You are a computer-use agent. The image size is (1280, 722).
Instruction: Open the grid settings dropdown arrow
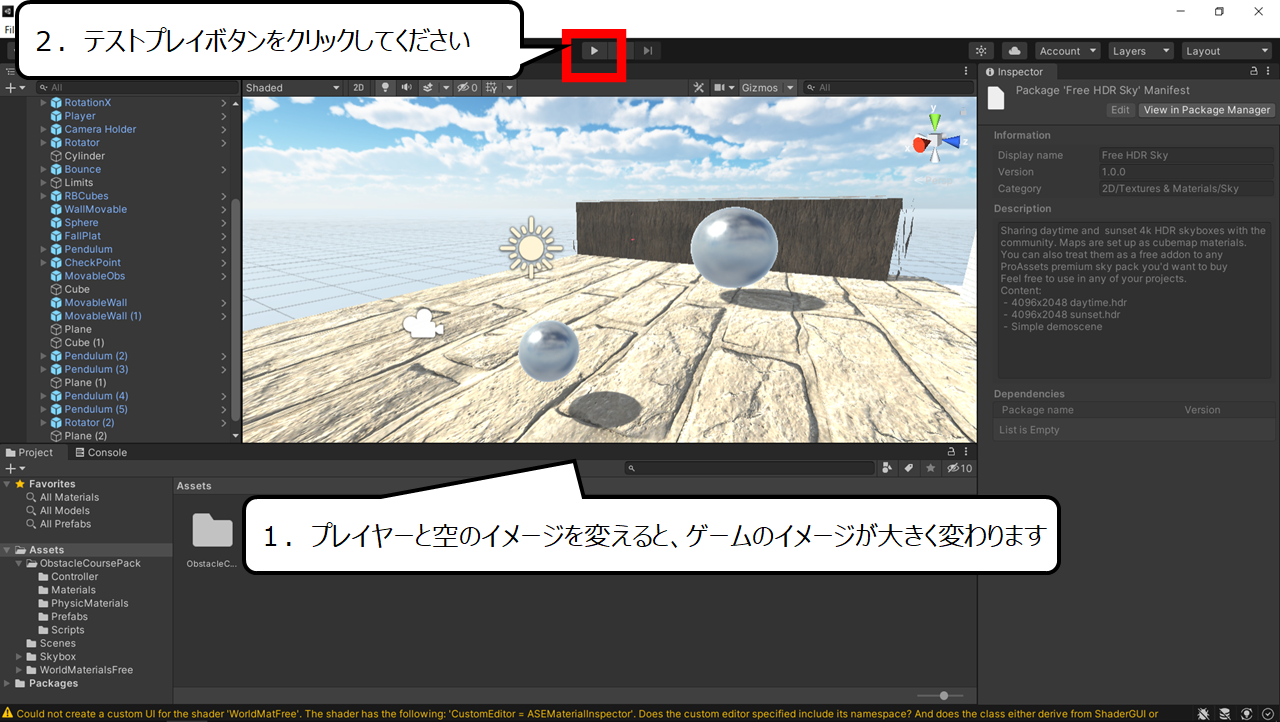click(x=509, y=88)
